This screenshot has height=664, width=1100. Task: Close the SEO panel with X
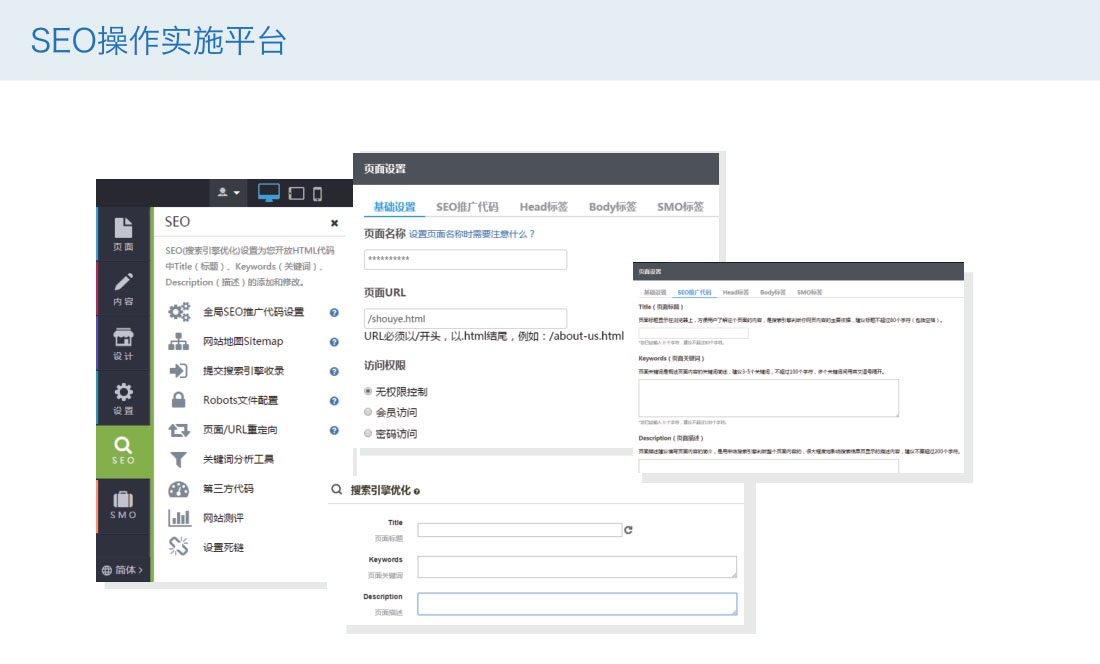click(x=335, y=223)
